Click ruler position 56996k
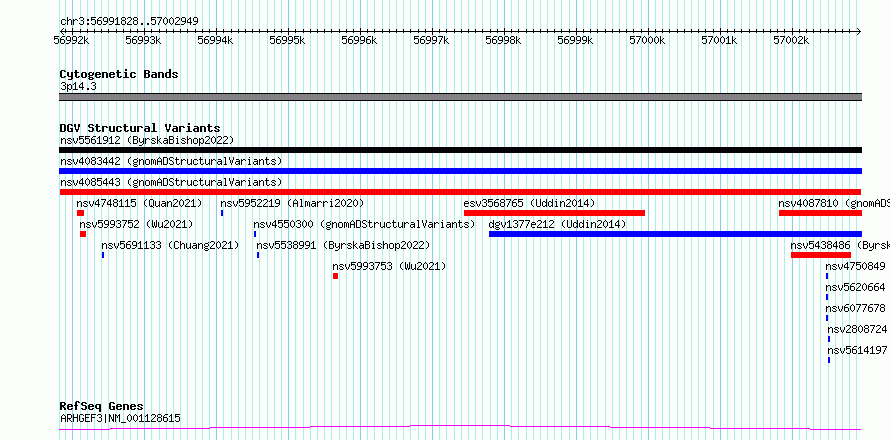890x440 pixels. coord(360,40)
